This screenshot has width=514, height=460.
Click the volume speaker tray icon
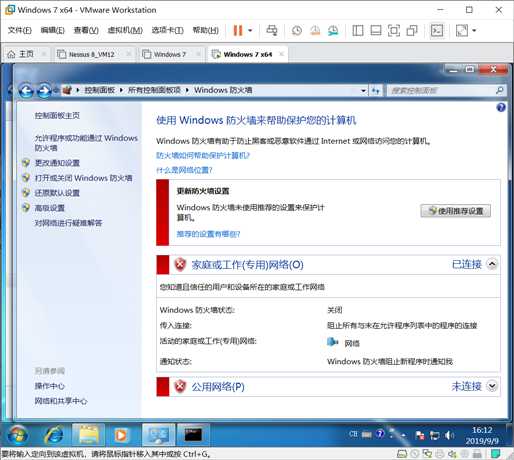tap(449, 435)
